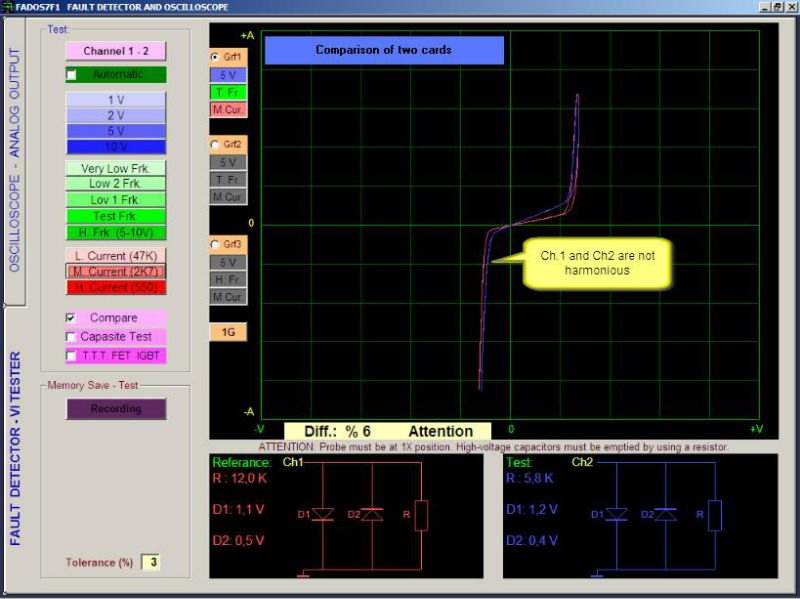The image size is (800, 599).
Task: Enable the Automatic checkbox
Action: coord(72,75)
